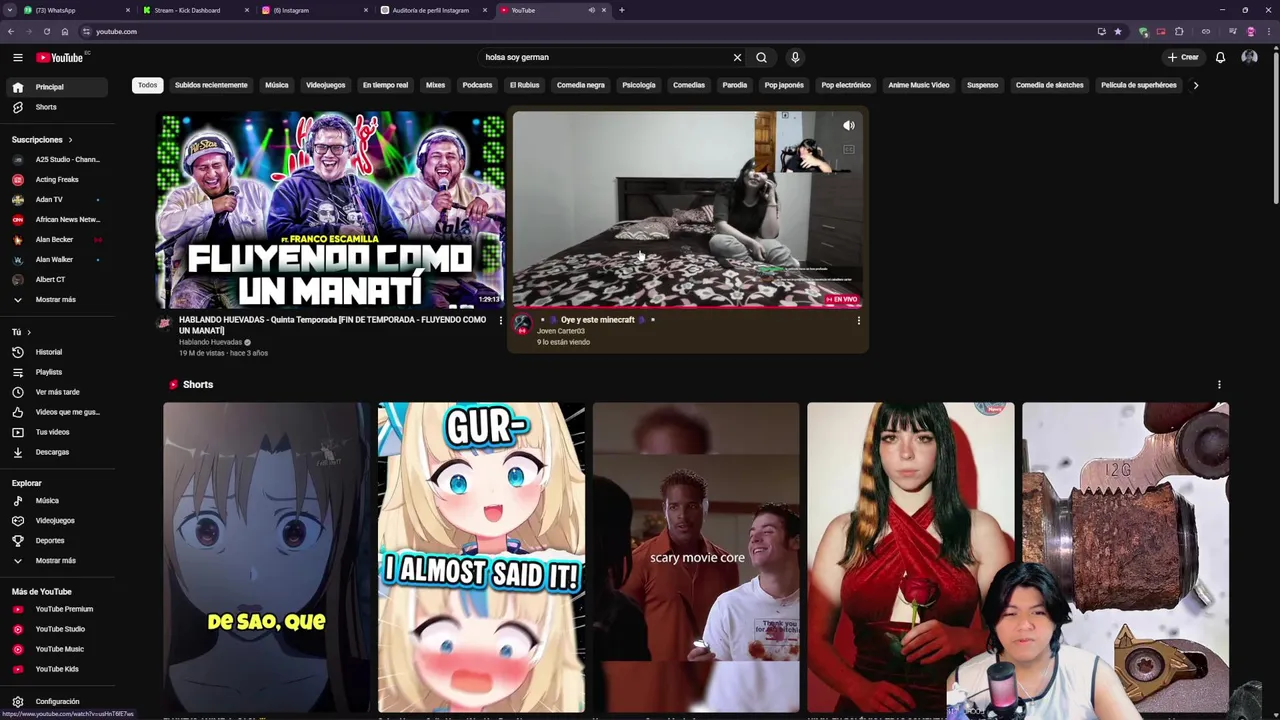
Task: Open Adan TV subscription
Action: point(55,199)
